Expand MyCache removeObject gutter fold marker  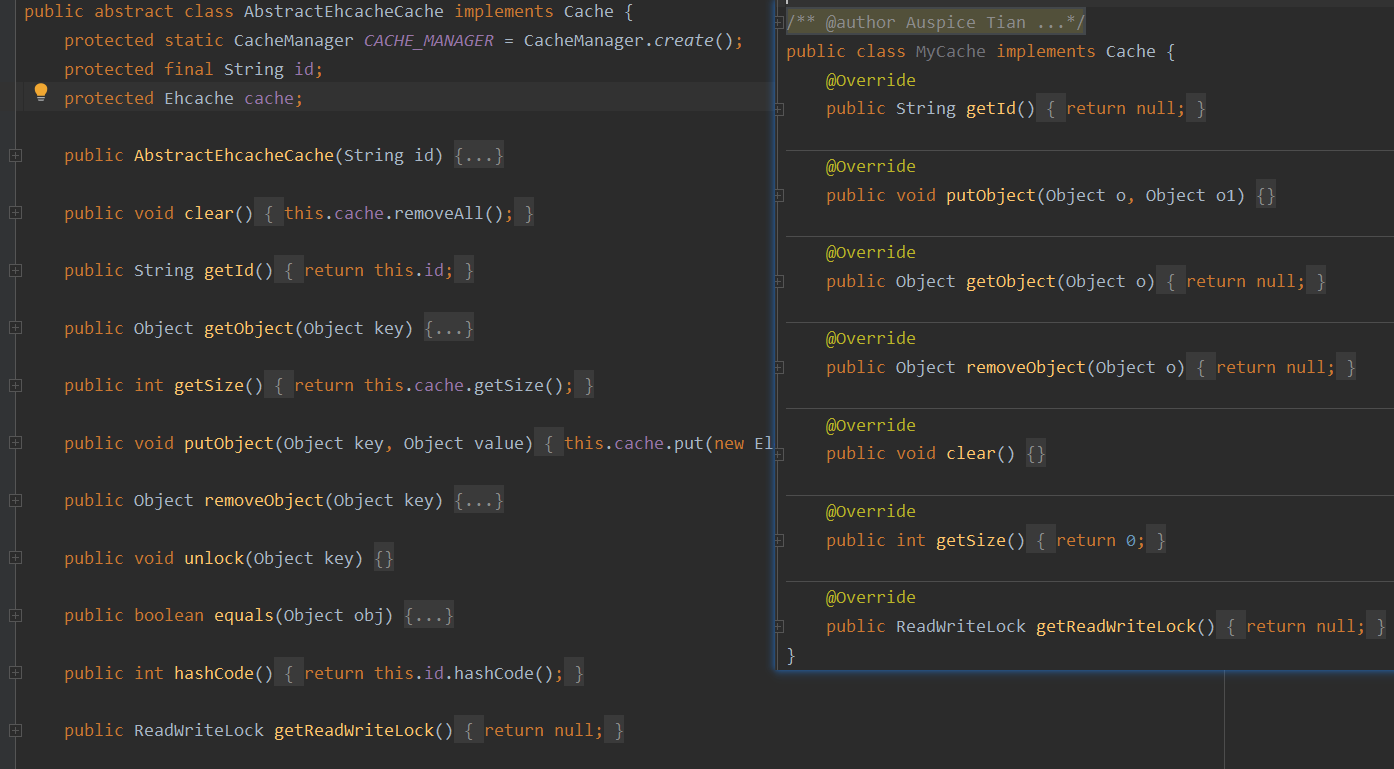780,367
